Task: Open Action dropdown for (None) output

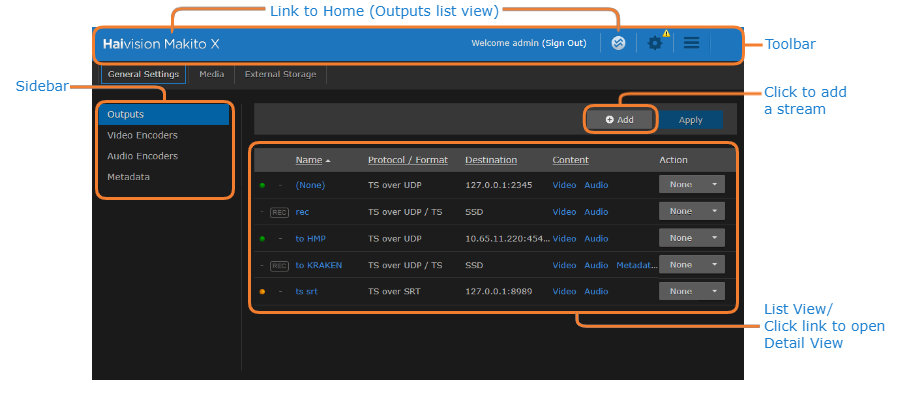Action: [x=691, y=185]
